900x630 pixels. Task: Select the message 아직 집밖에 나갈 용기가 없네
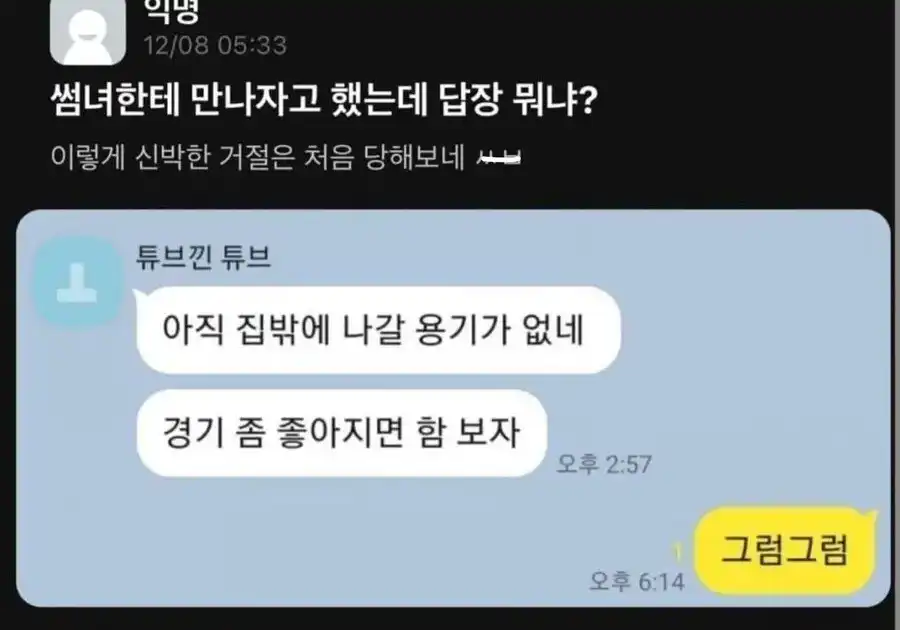378,330
